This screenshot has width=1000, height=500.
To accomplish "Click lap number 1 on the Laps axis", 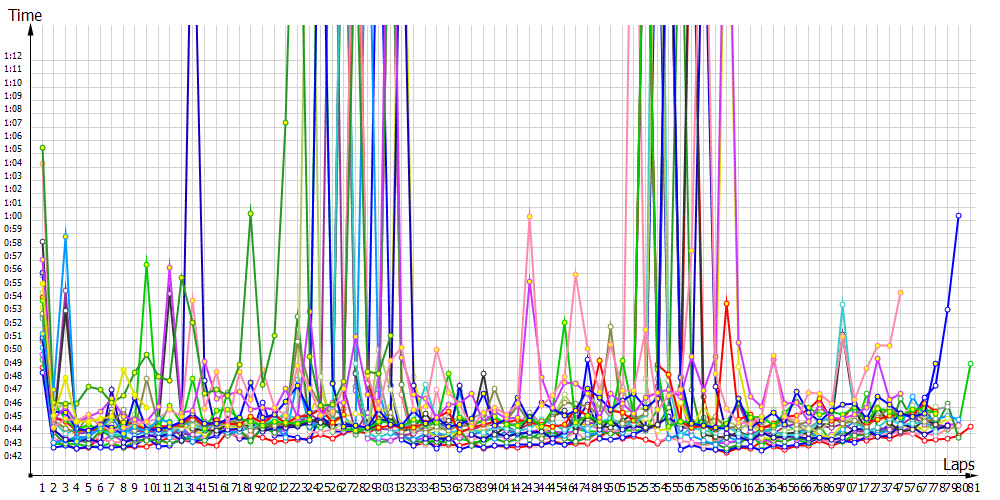I will tap(42, 487).
